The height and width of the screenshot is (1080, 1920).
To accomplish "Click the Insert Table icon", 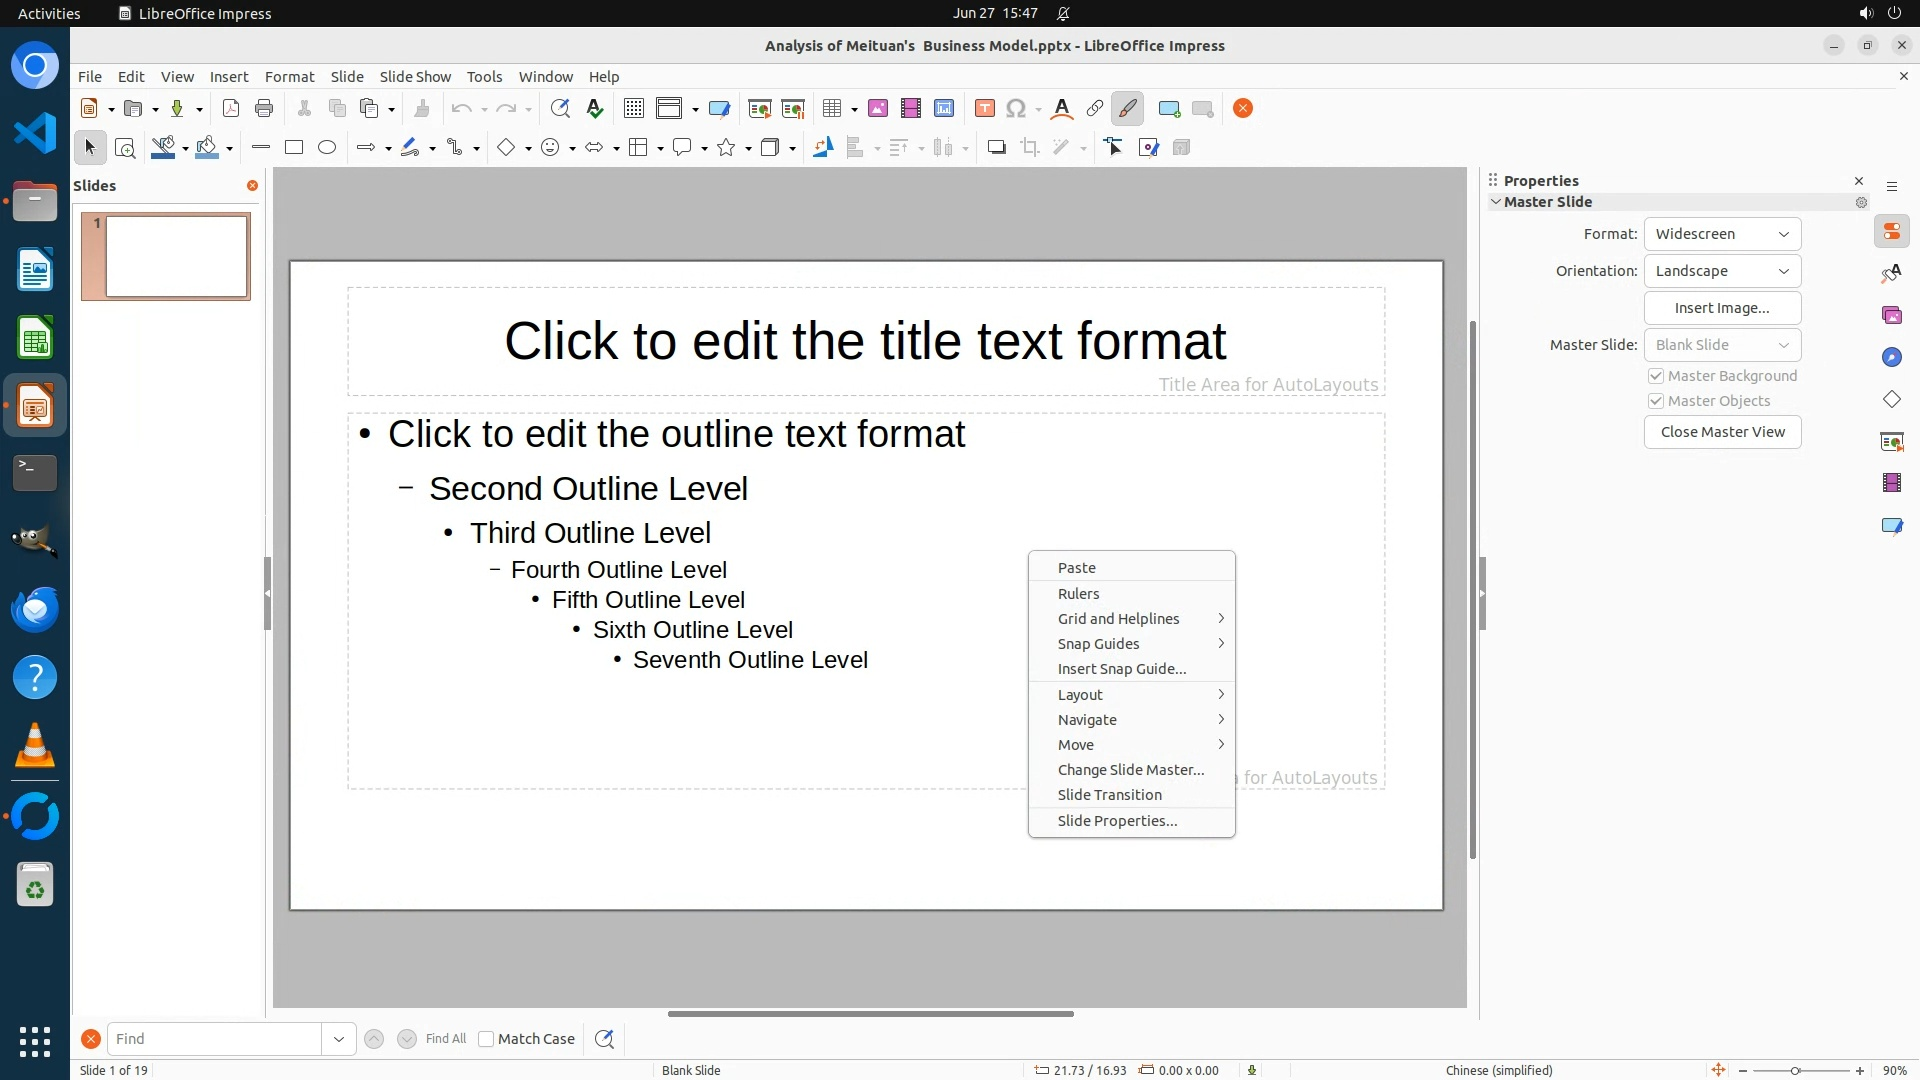I will click(831, 109).
